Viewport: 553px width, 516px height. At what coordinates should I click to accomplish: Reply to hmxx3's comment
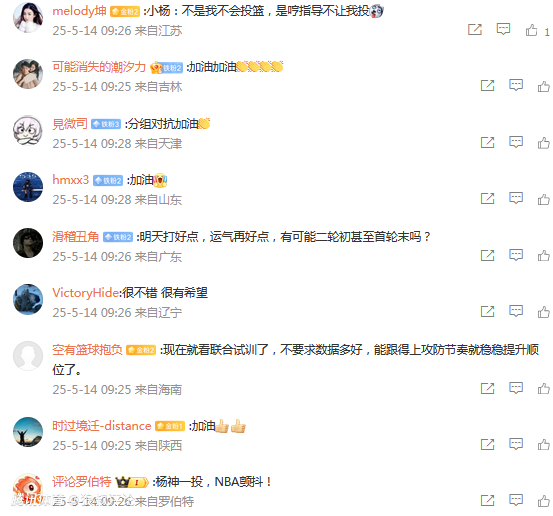[x=516, y=198]
